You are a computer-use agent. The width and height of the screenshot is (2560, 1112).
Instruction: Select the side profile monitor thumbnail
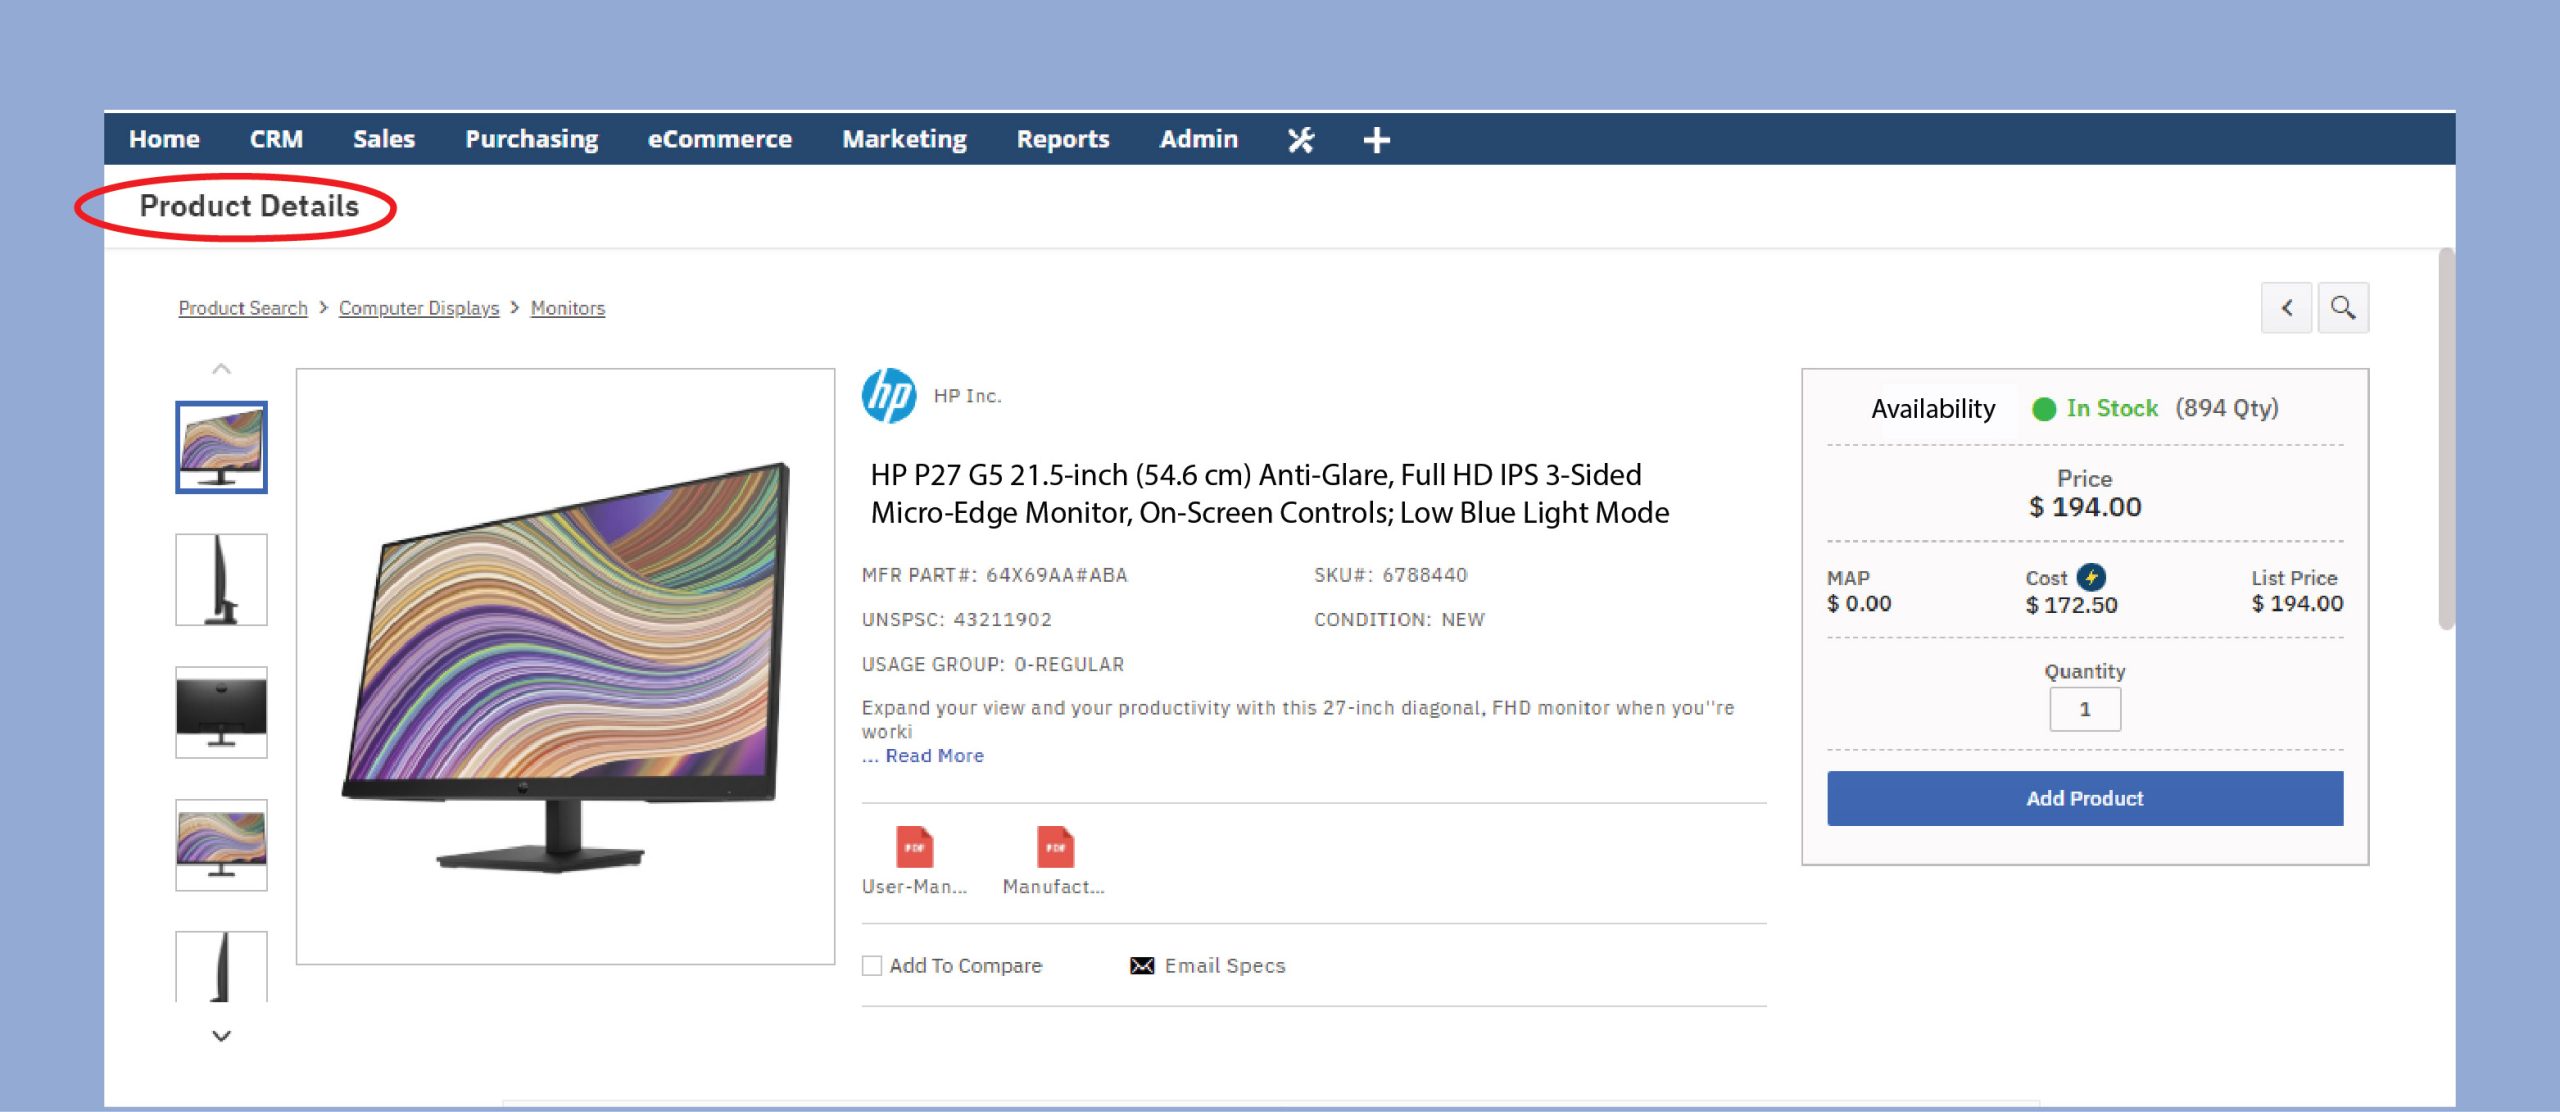[221, 579]
